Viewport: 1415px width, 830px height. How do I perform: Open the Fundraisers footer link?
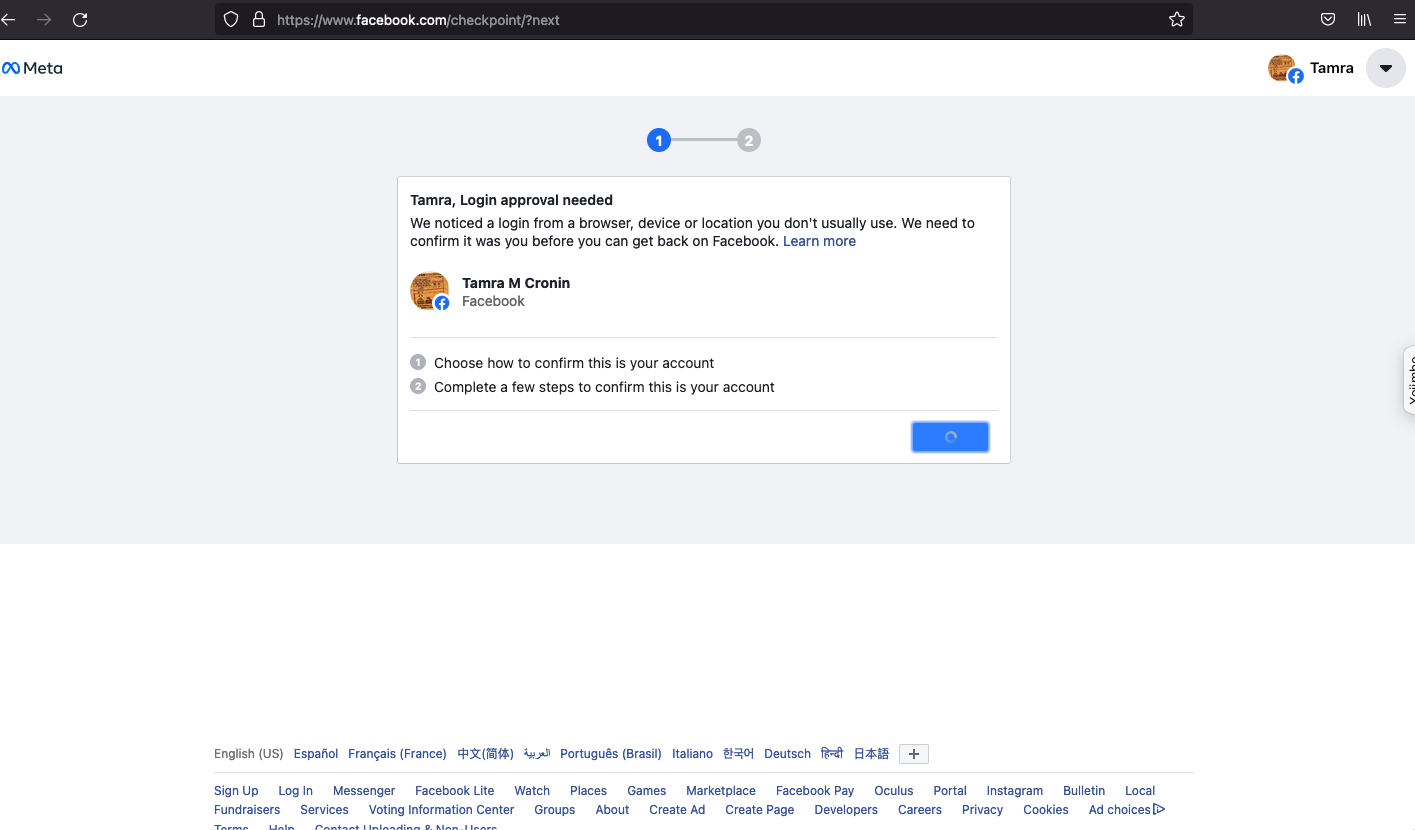click(x=247, y=810)
